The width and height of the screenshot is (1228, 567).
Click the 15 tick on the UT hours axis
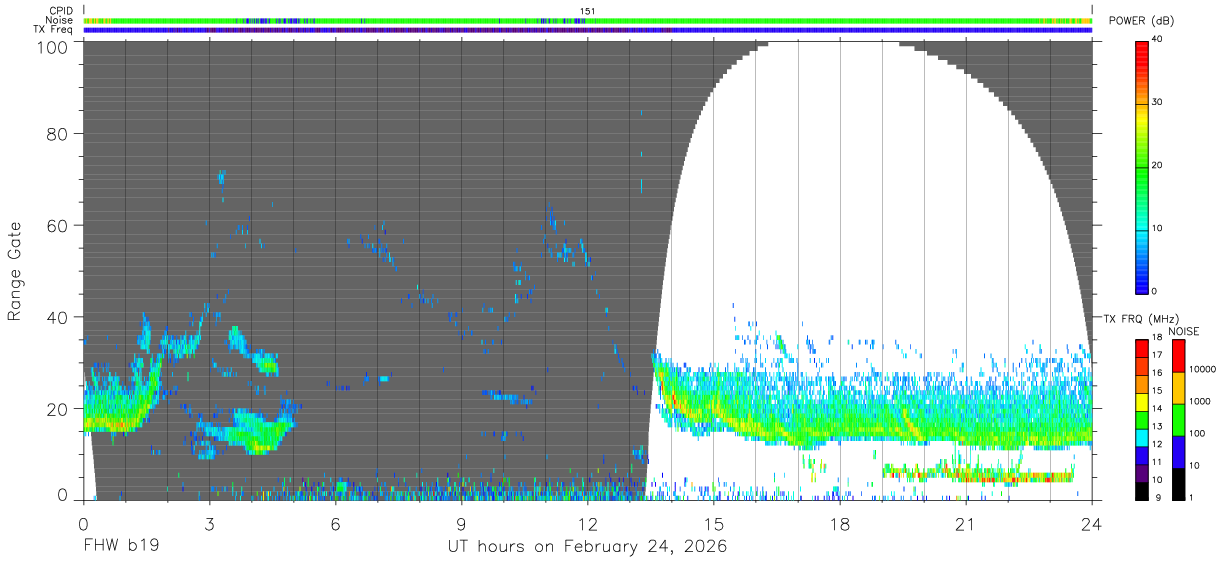click(714, 524)
